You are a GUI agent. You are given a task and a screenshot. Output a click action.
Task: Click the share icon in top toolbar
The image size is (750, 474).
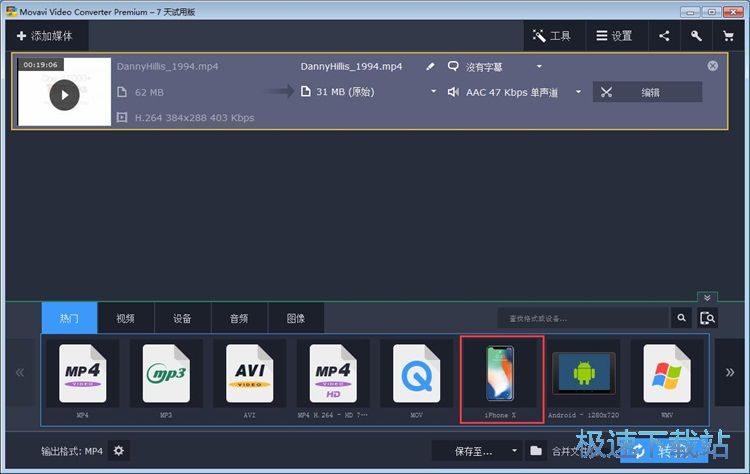pyautogui.click(x=664, y=36)
